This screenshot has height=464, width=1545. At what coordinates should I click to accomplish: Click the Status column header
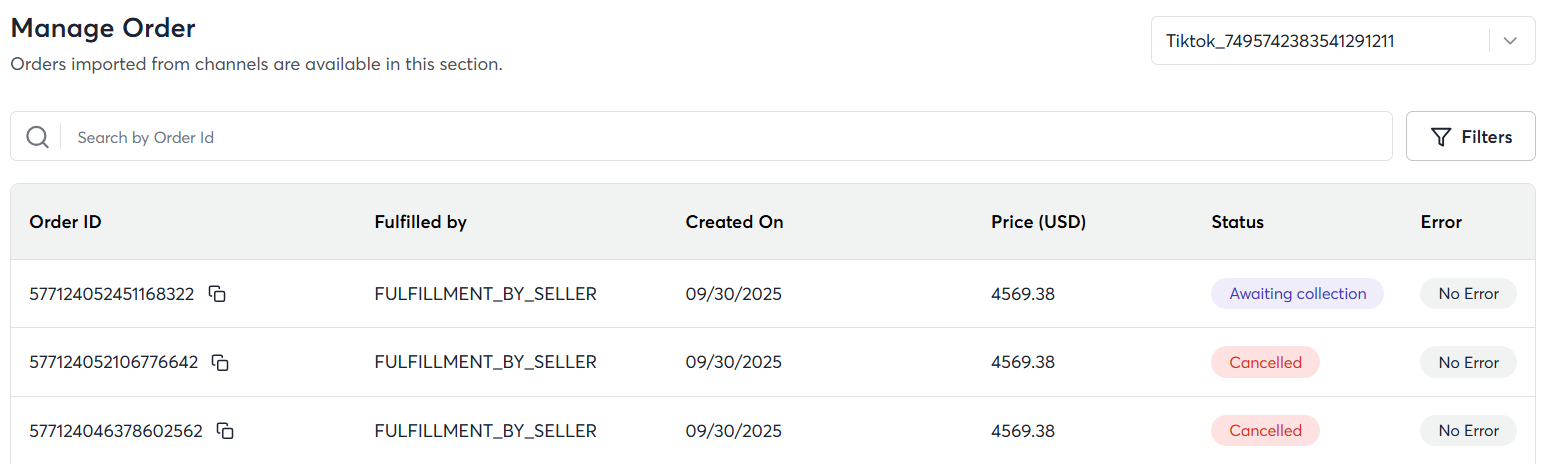coord(1237,222)
